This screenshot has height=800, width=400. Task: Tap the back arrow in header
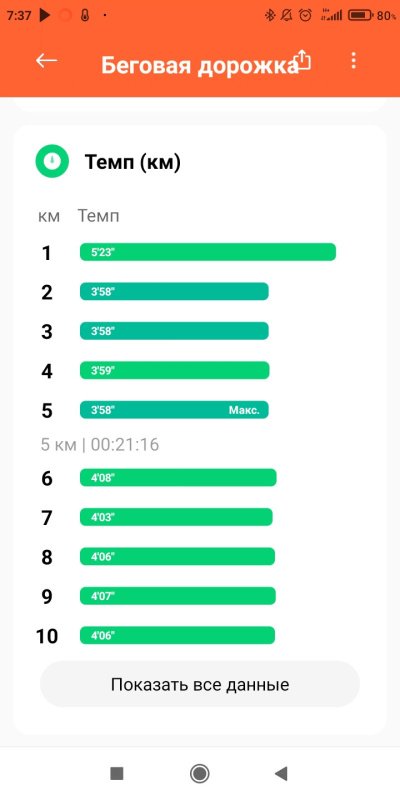coord(46,61)
